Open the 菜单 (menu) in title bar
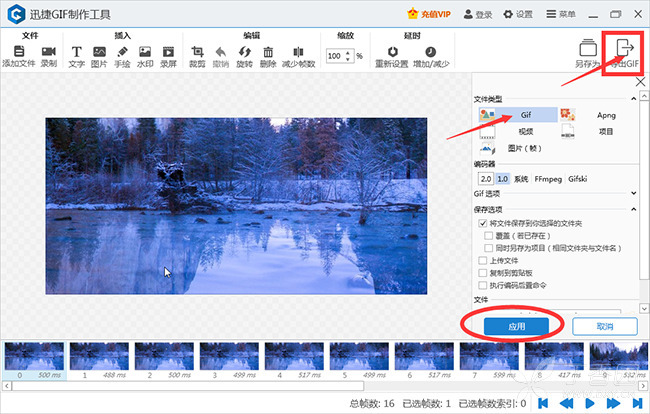Viewport: 650px width, 414px height. click(x=562, y=14)
